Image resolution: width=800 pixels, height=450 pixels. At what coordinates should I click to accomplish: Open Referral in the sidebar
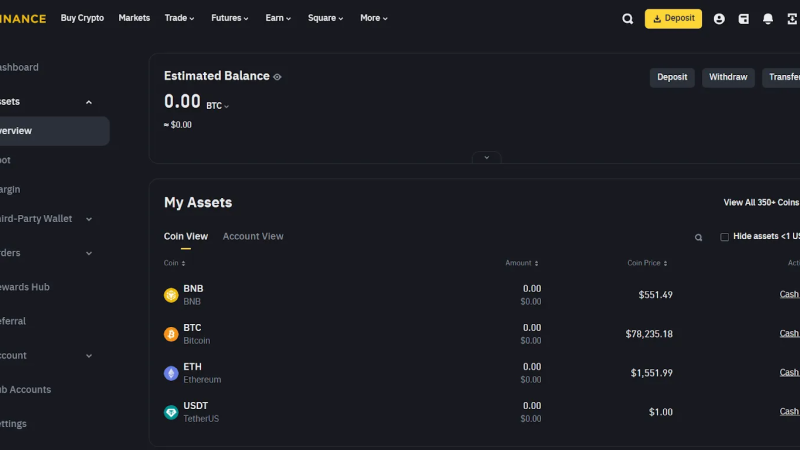(x=13, y=321)
